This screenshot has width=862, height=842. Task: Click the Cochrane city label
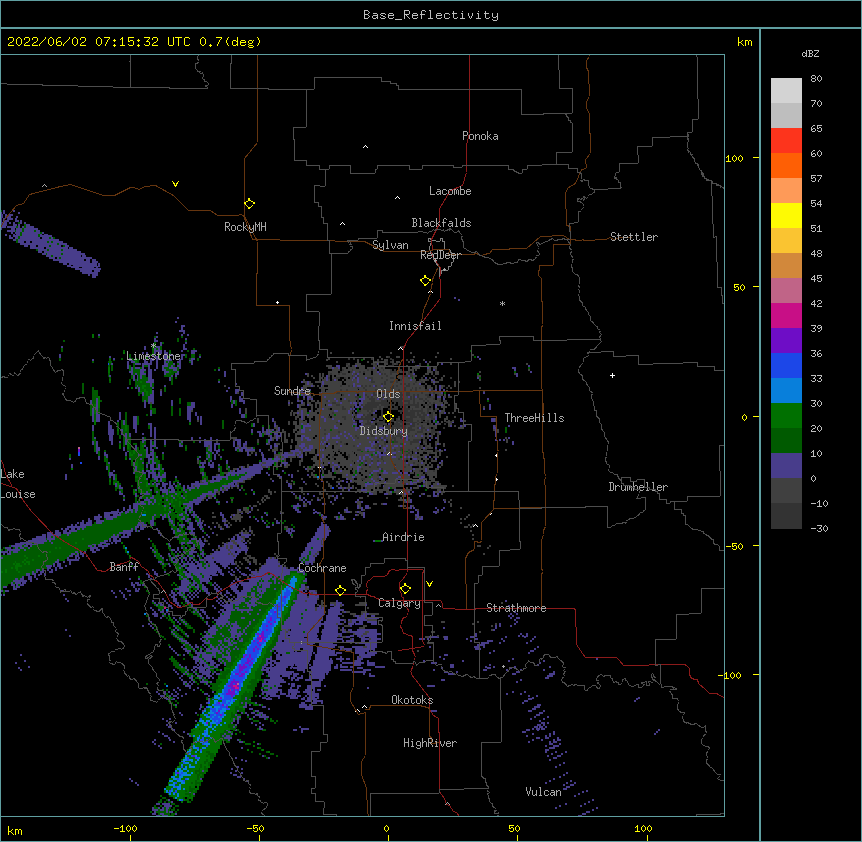click(x=322, y=568)
